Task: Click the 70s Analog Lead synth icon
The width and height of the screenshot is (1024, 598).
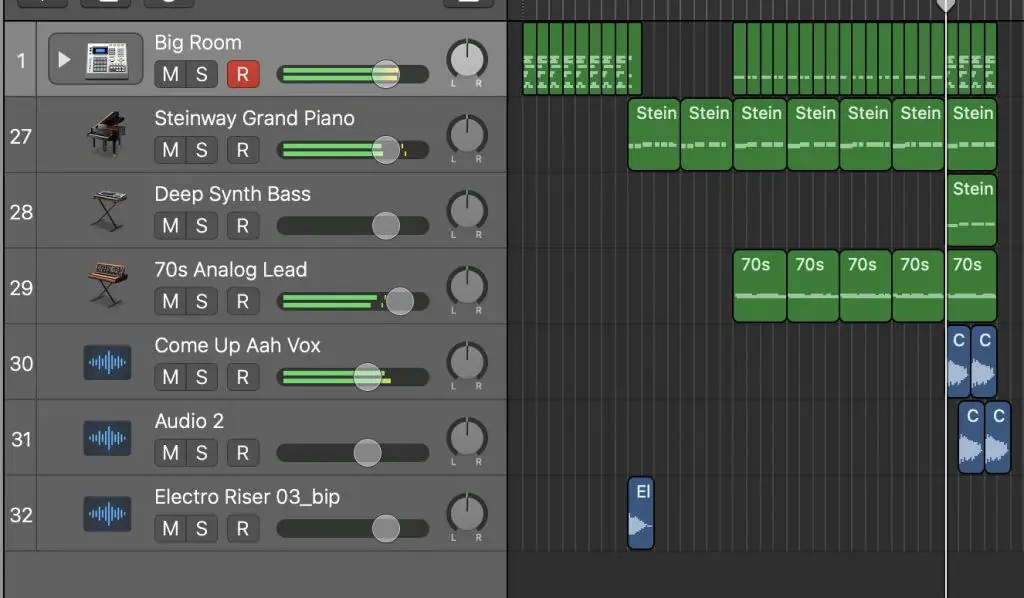Action: pos(108,285)
